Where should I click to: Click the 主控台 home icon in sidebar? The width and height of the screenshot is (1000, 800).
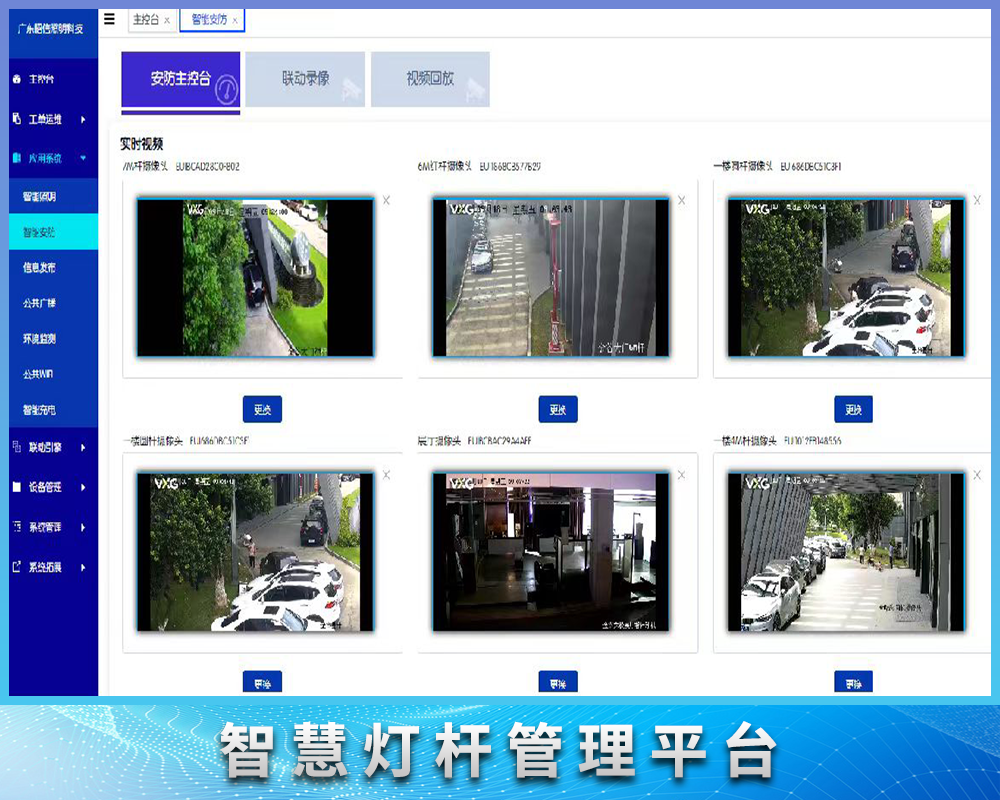(16, 79)
